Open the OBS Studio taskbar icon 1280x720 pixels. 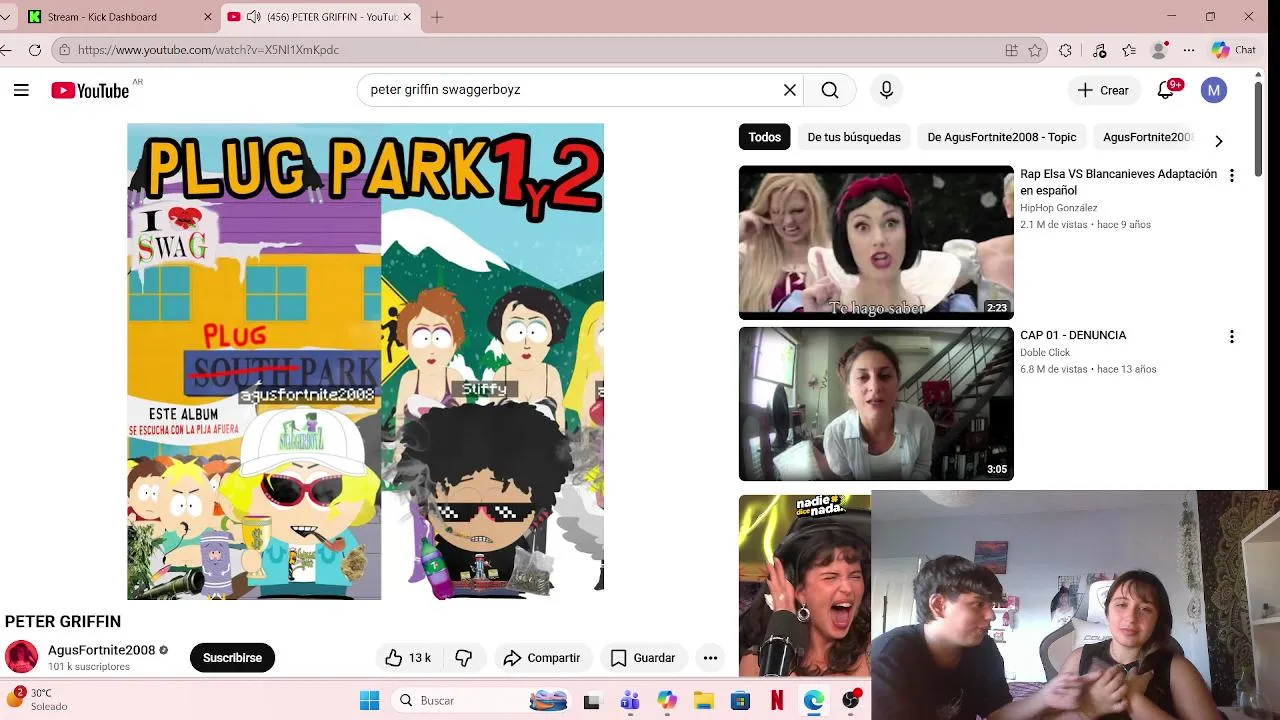point(851,700)
